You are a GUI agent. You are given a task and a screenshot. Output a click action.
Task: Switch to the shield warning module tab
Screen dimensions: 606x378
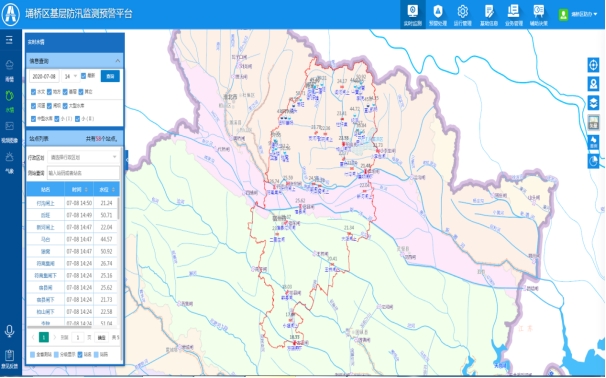click(x=437, y=15)
